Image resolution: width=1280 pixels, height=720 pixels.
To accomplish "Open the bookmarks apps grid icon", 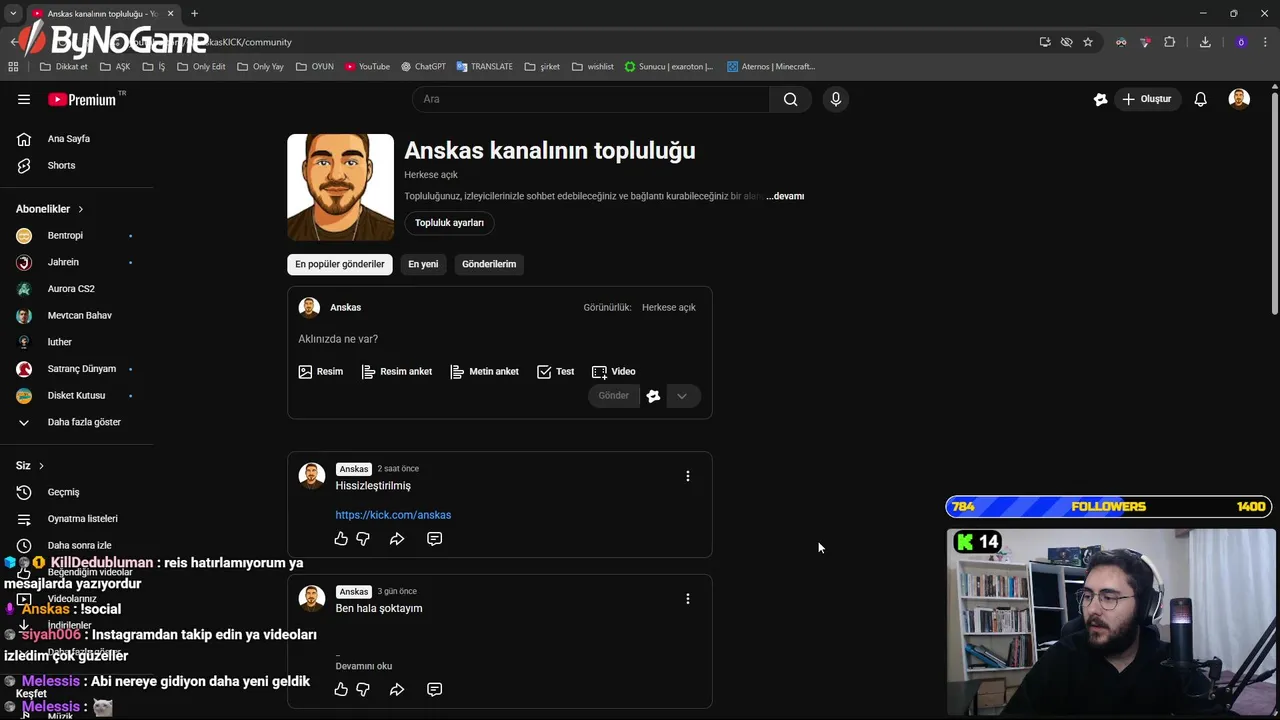I will [x=13, y=67].
